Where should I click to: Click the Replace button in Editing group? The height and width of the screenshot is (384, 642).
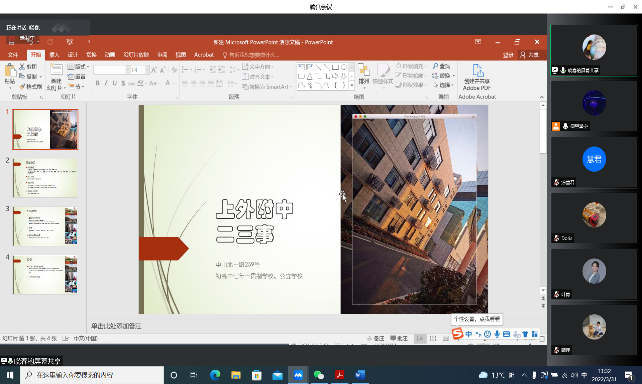(443, 75)
